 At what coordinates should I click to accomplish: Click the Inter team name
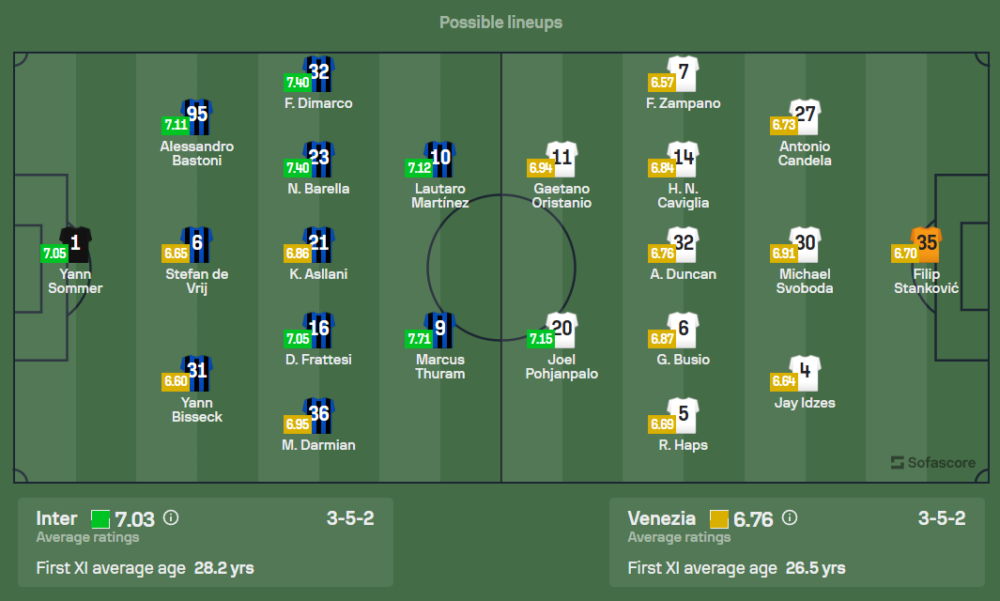click(56, 518)
